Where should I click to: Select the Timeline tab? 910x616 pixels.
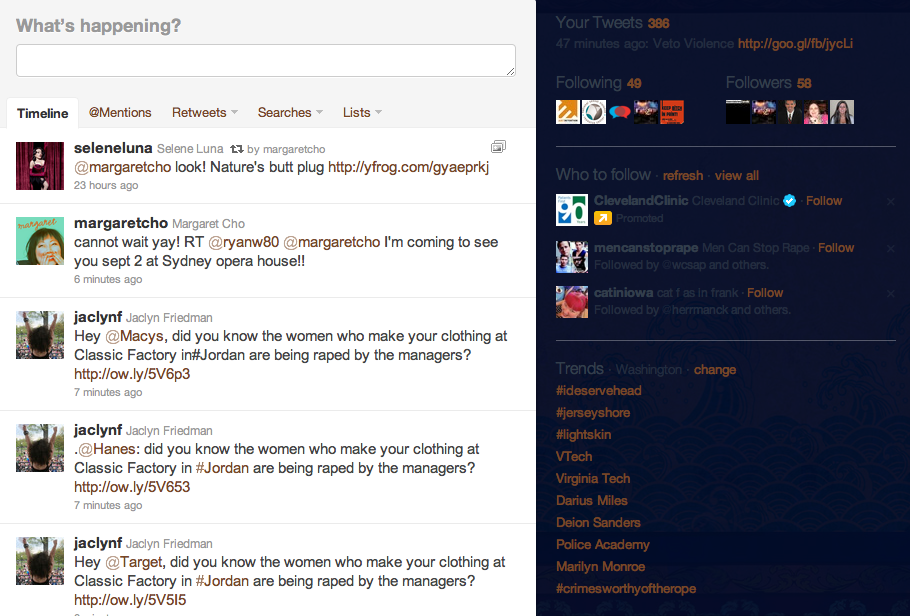point(43,114)
